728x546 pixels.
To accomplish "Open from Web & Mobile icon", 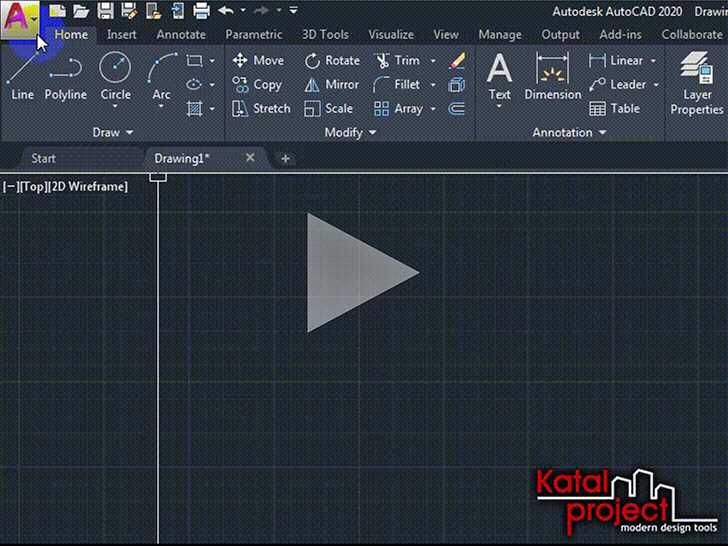I will click(153, 11).
